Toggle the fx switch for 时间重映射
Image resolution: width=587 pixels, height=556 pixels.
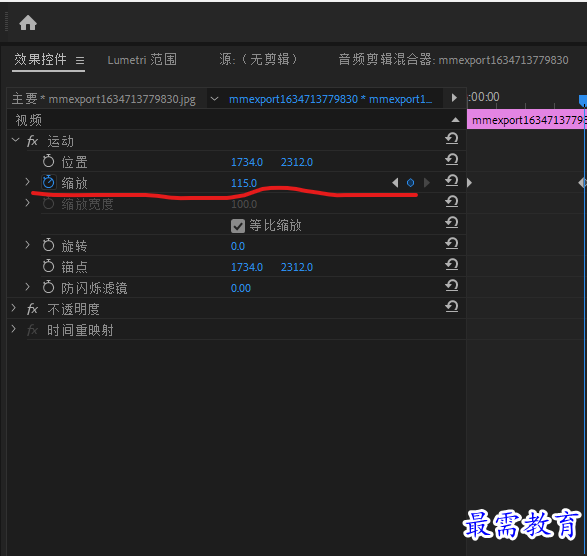[33, 330]
